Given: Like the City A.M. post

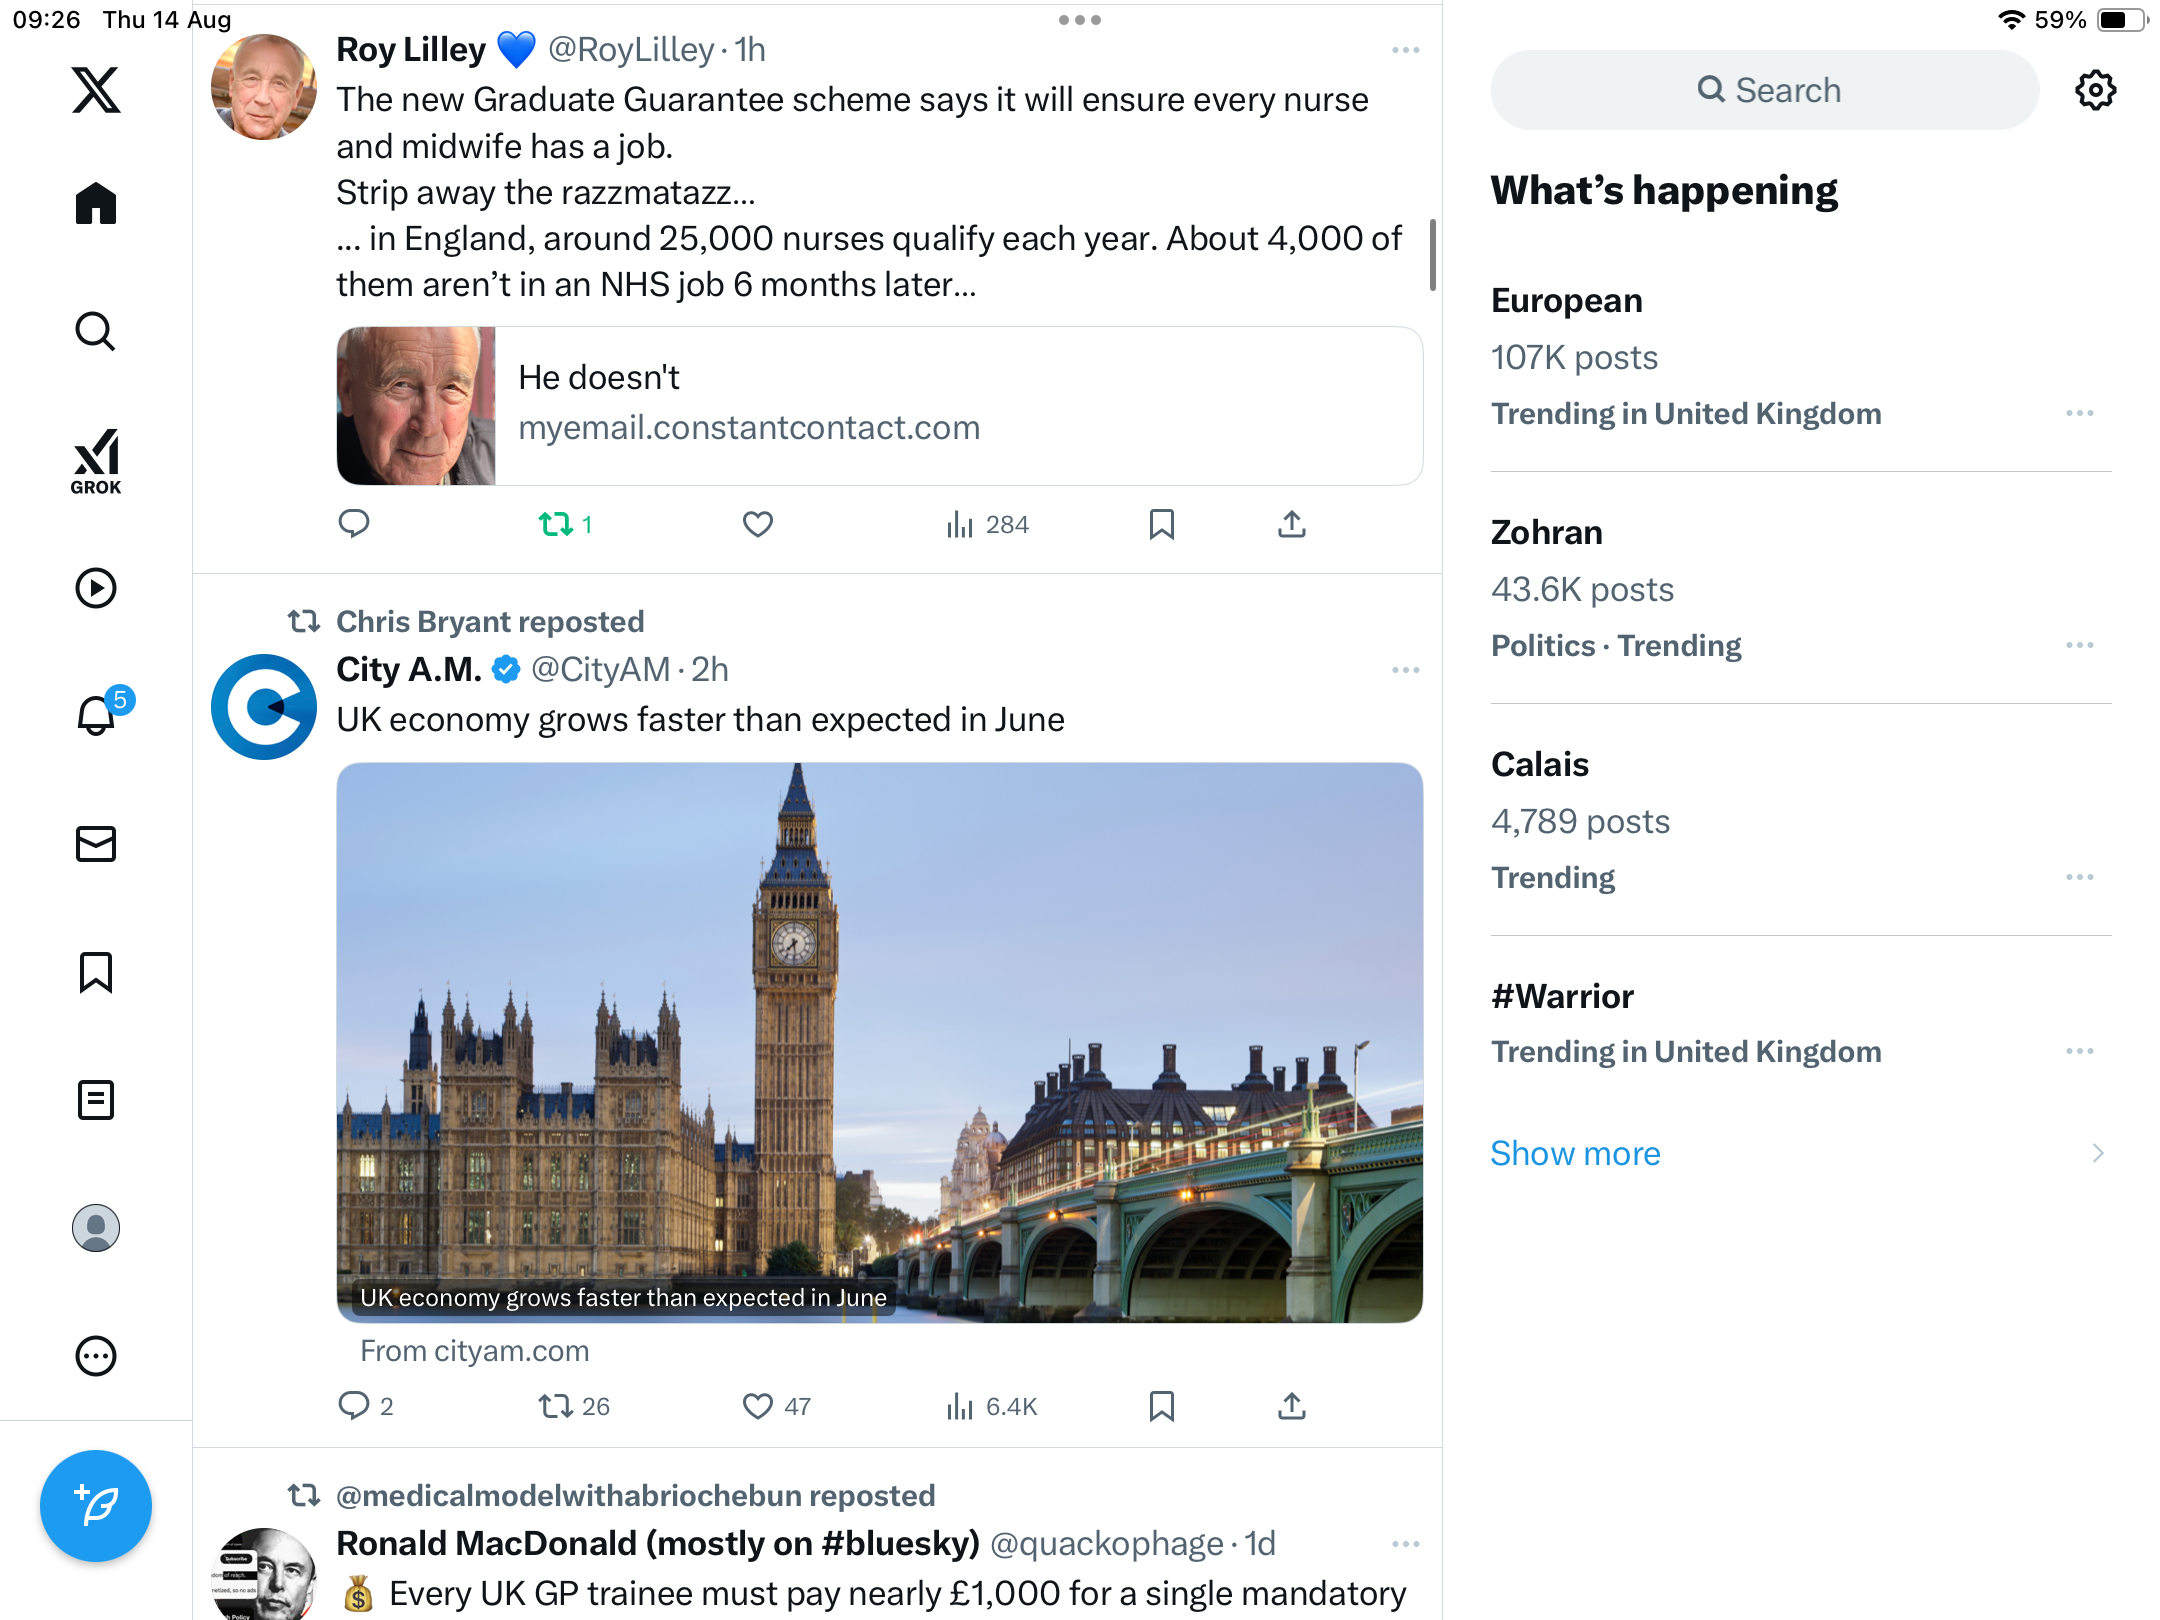Looking at the screenshot, I should (x=758, y=1406).
